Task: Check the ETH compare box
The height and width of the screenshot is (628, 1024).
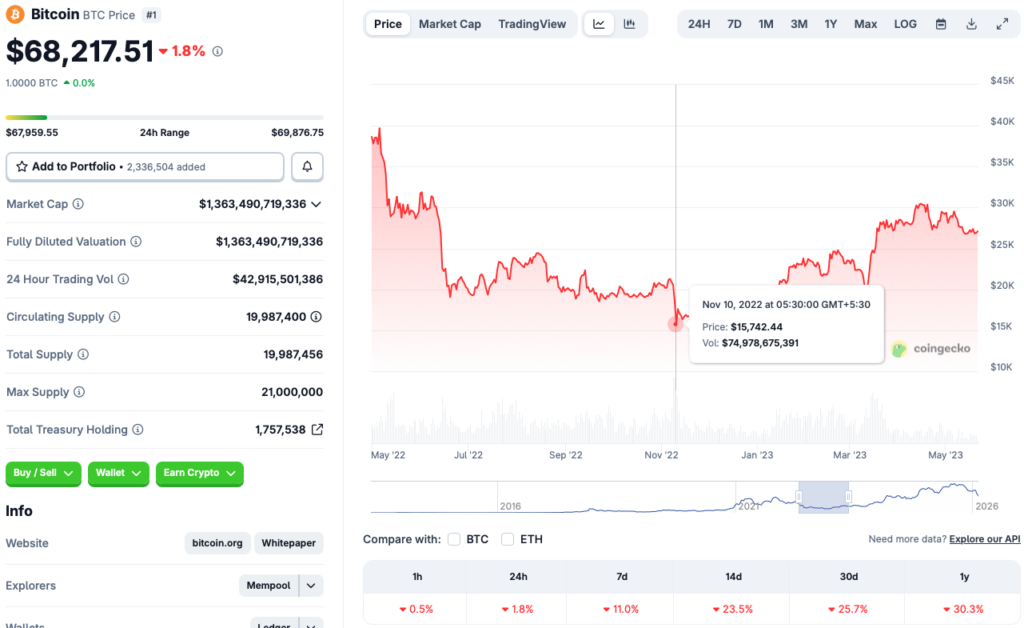Action: coord(508,538)
